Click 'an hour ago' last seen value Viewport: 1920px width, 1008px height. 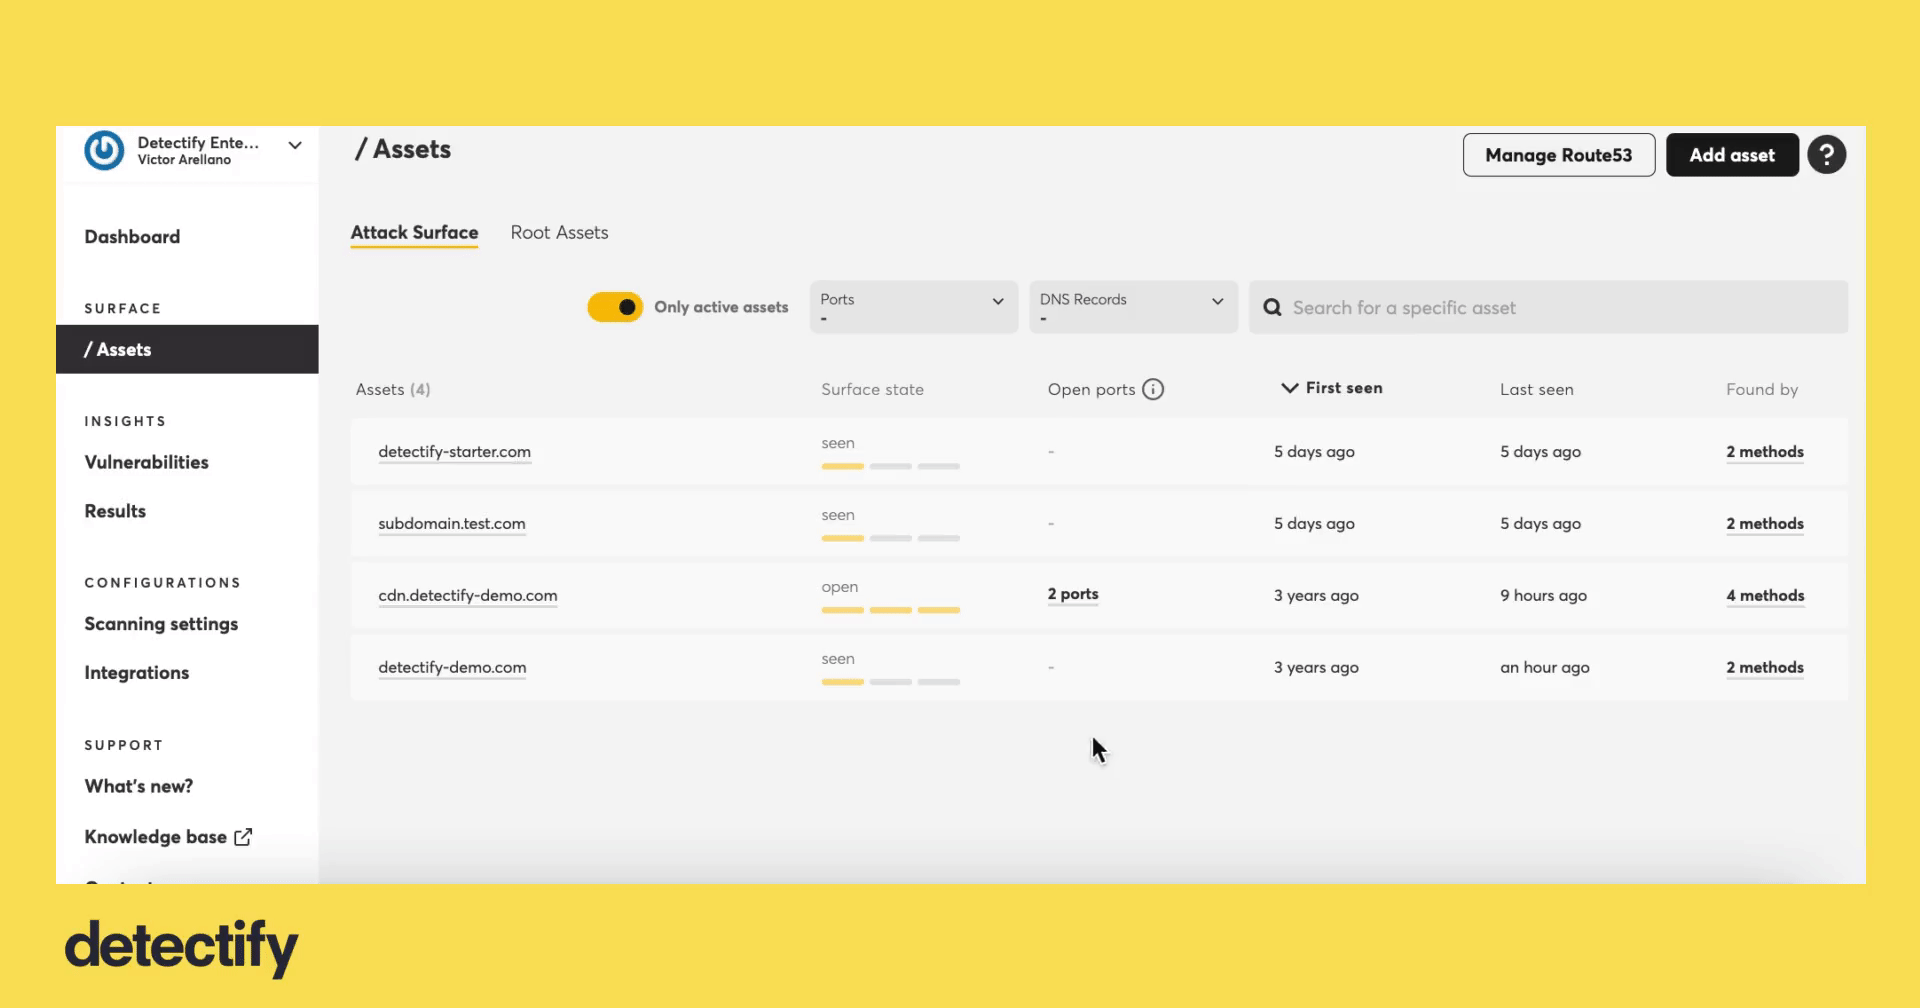tap(1544, 668)
